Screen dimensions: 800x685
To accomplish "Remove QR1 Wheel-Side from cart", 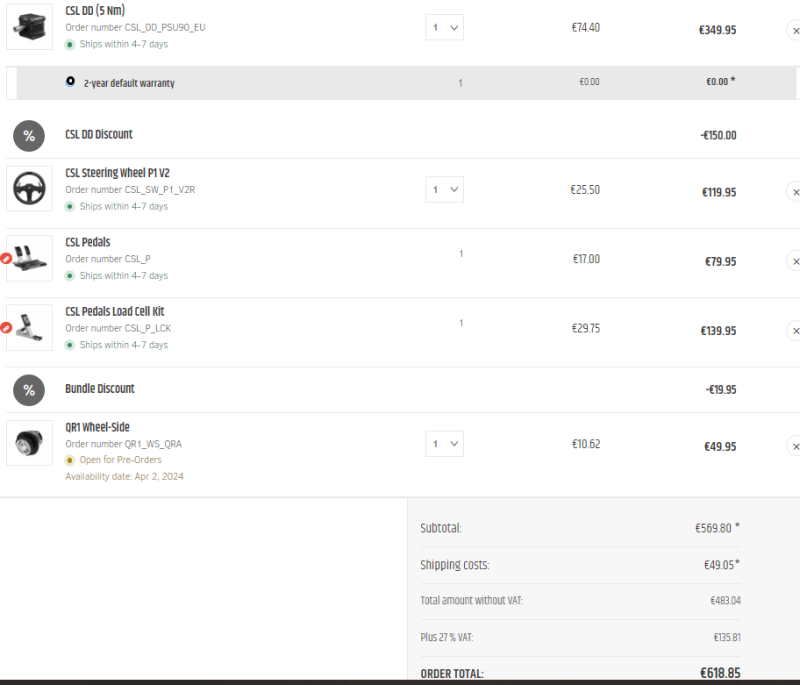I will pos(794,446).
